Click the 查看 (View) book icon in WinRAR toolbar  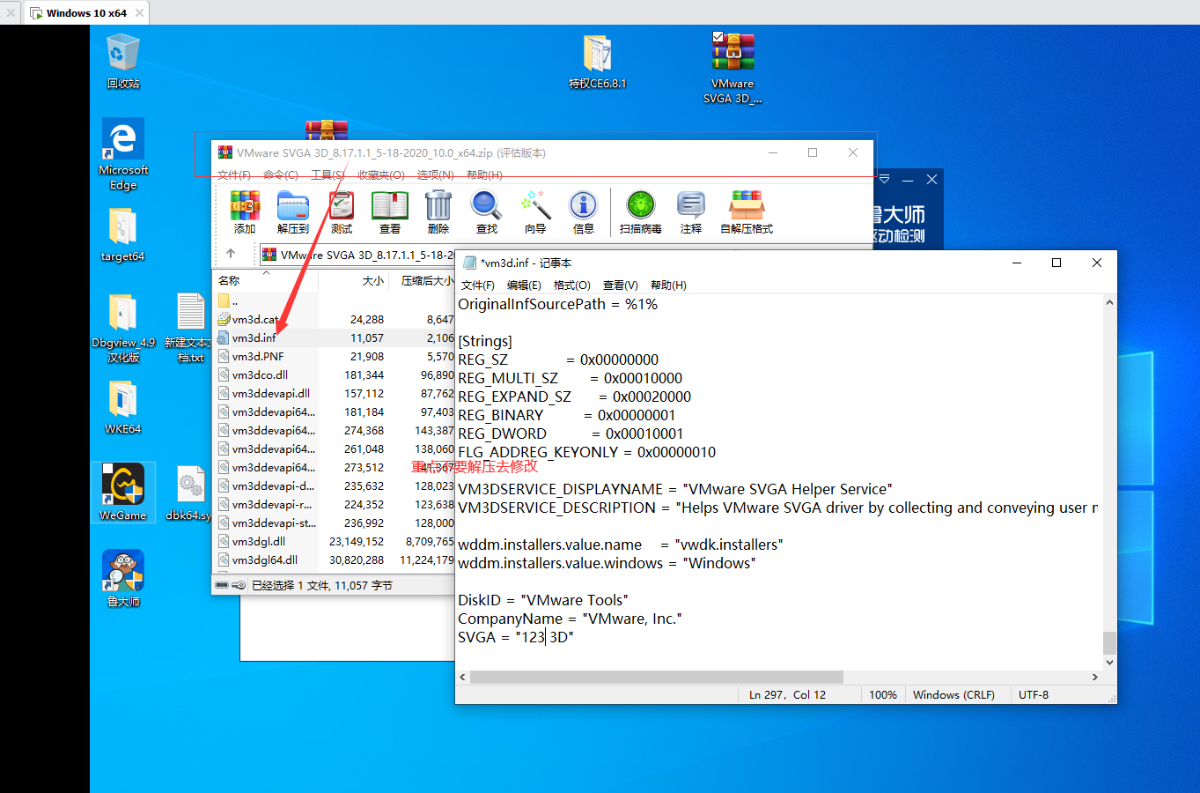(389, 213)
